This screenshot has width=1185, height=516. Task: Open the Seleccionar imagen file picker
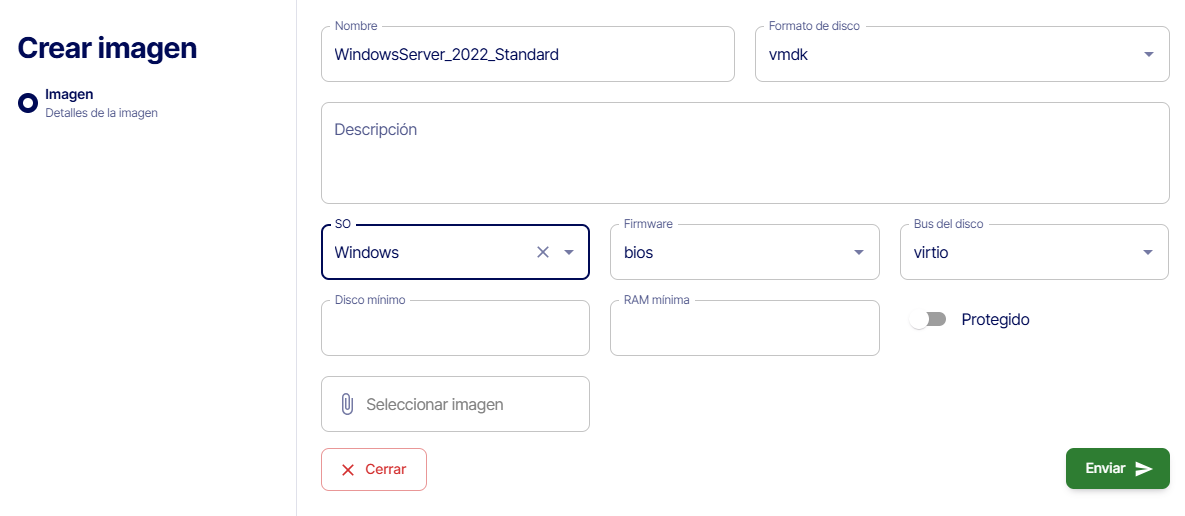(x=455, y=404)
